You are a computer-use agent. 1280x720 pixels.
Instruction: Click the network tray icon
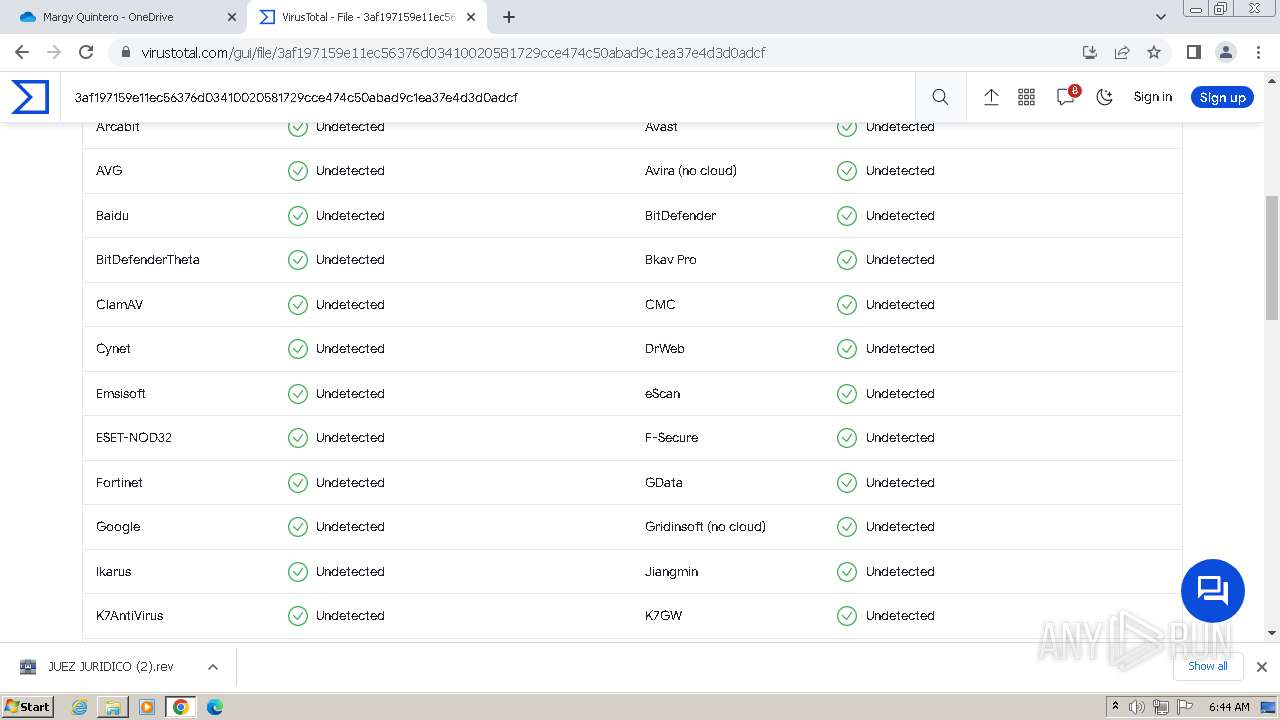(1161, 707)
